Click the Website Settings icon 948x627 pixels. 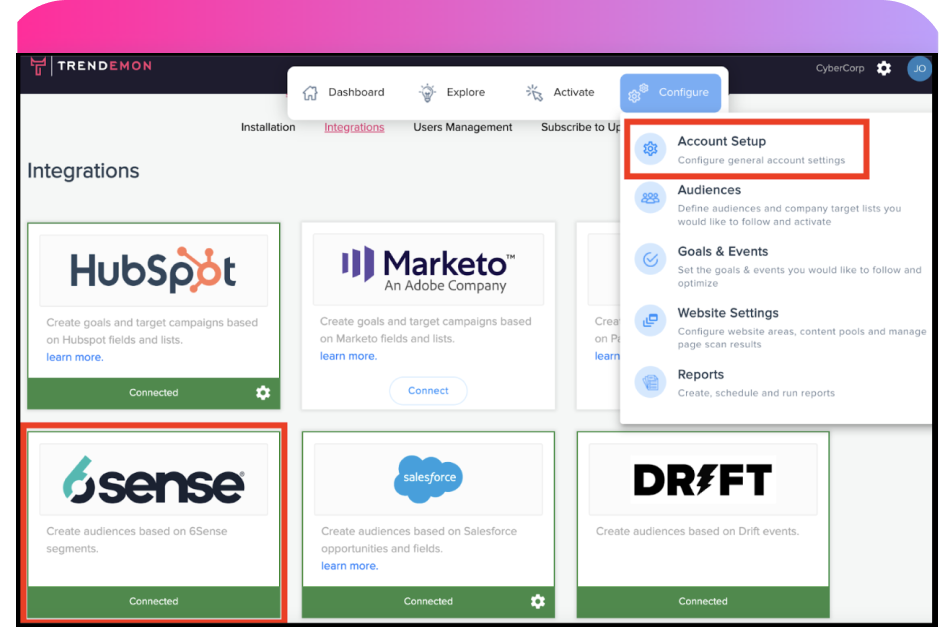pyautogui.click(x=651, y=320)
